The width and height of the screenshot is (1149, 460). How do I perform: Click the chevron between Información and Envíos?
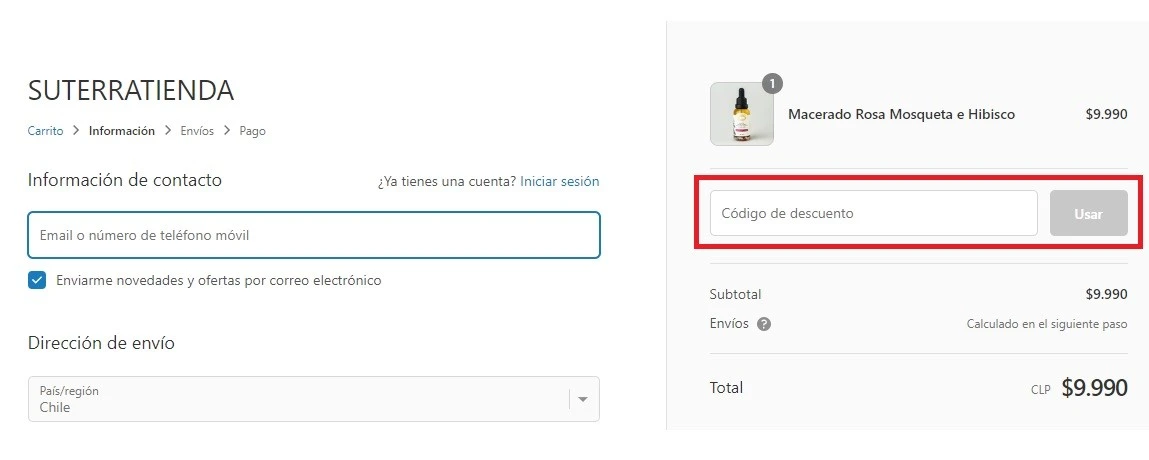[x=168, y=131]
